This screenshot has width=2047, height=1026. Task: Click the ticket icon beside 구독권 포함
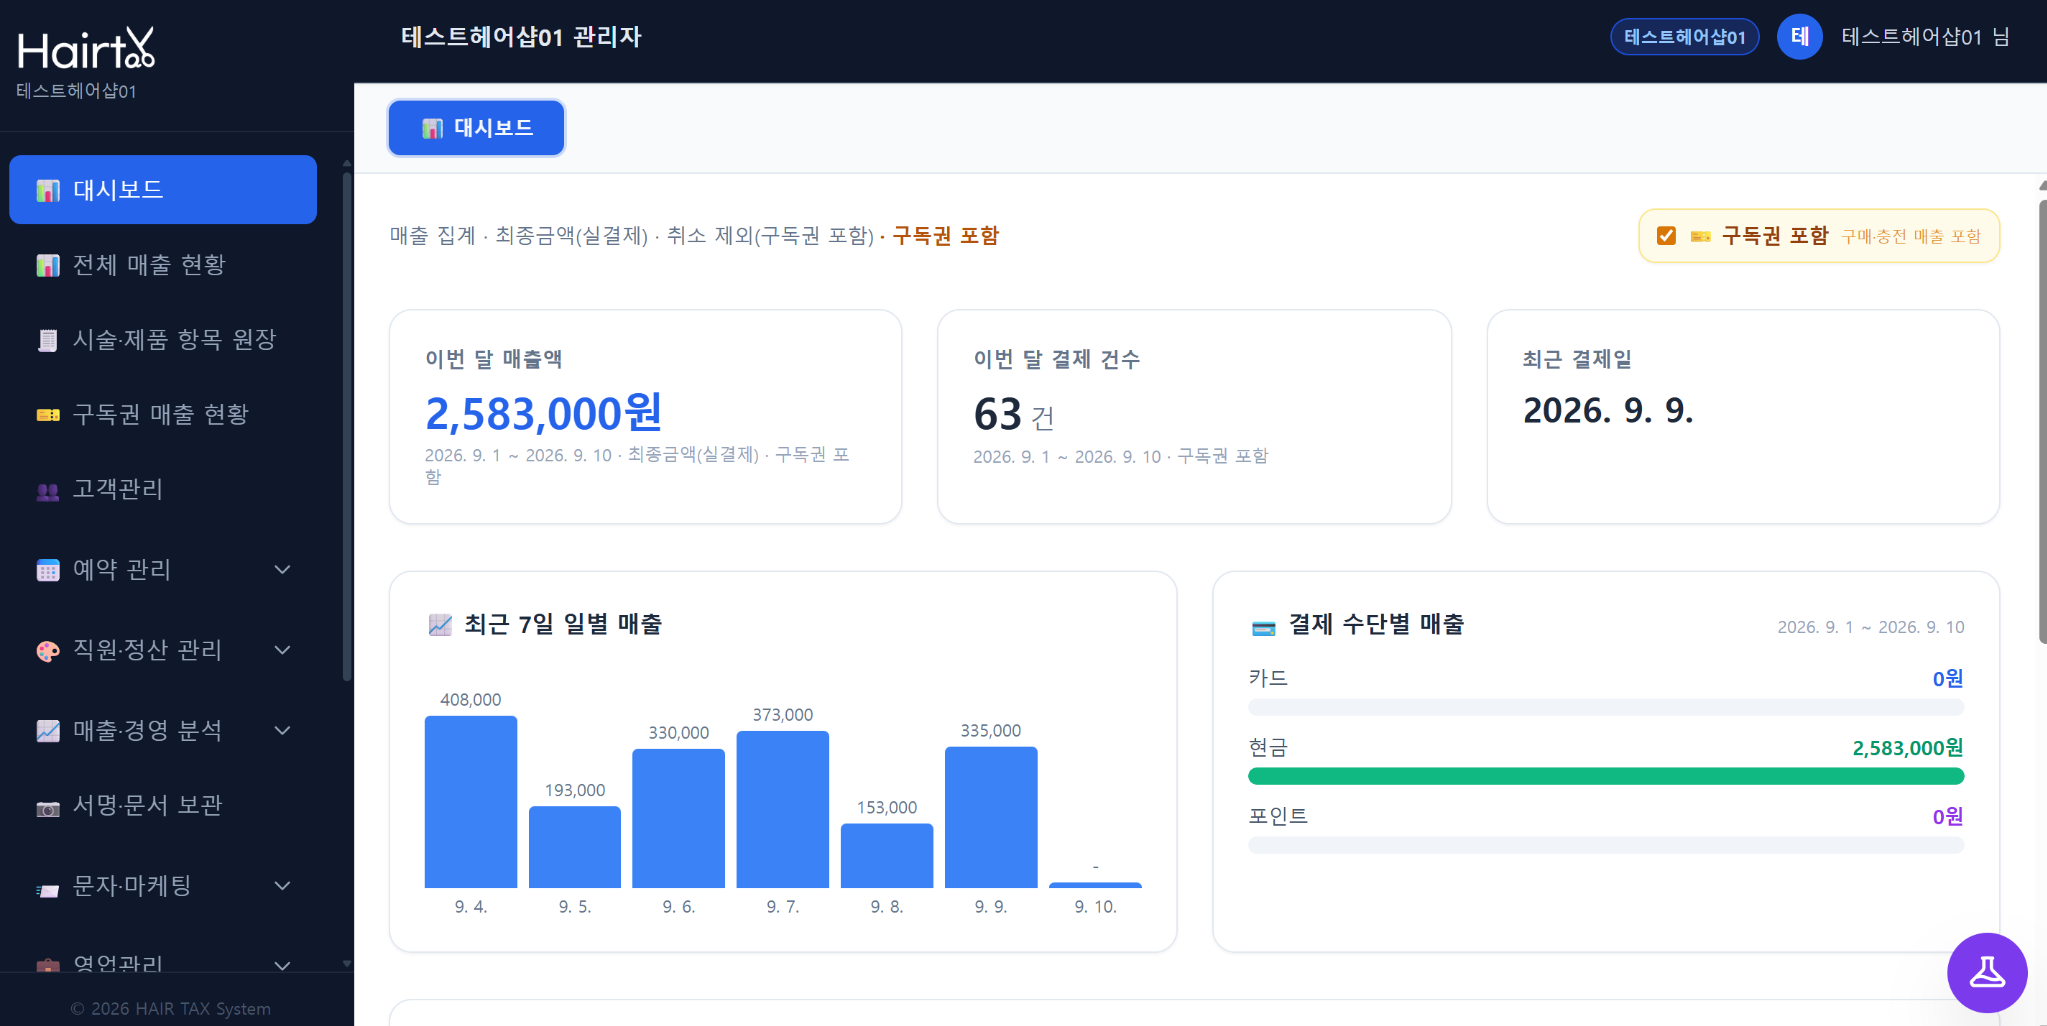point(1700,237)
